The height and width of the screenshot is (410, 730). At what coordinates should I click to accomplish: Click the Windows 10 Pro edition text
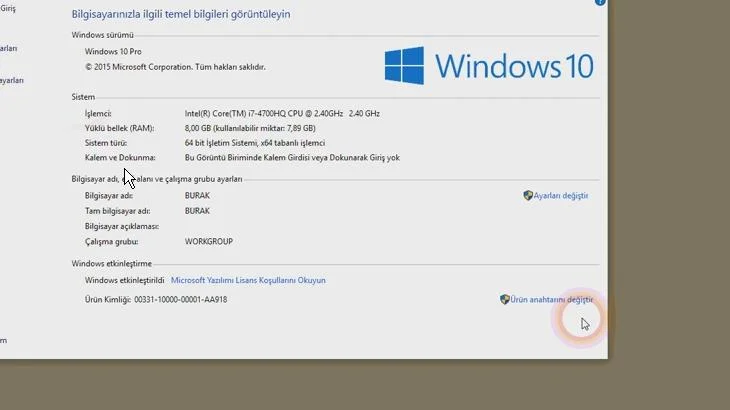(x=113, y=51)
